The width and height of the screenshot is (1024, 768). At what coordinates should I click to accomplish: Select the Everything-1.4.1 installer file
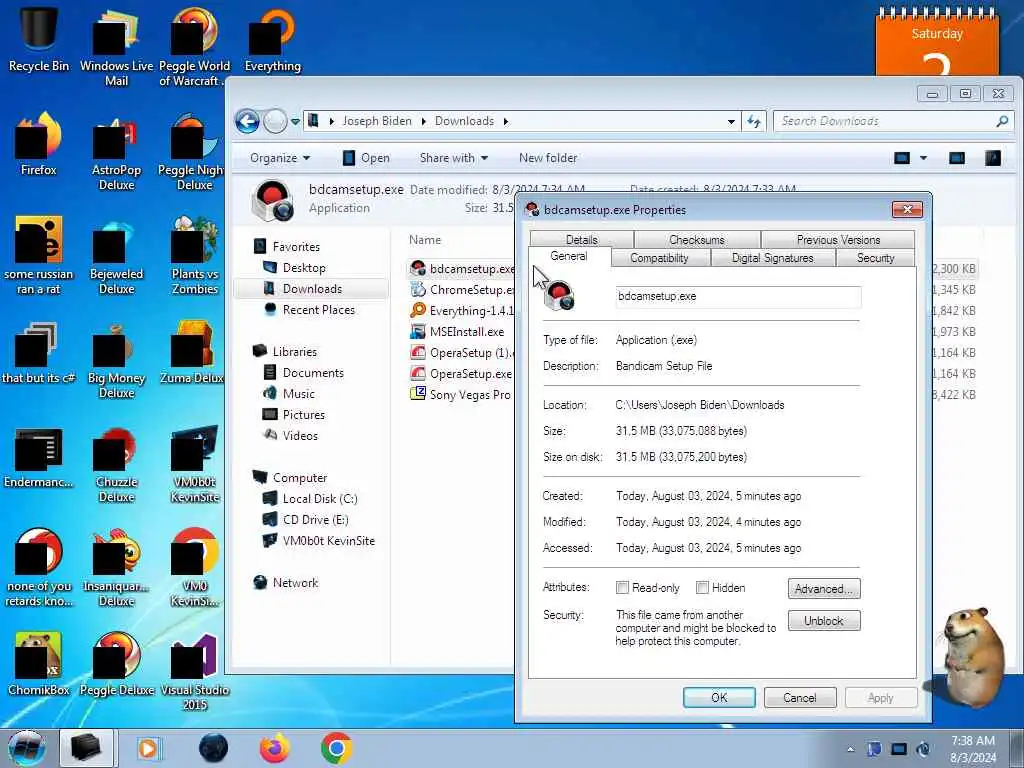(464, 311)
